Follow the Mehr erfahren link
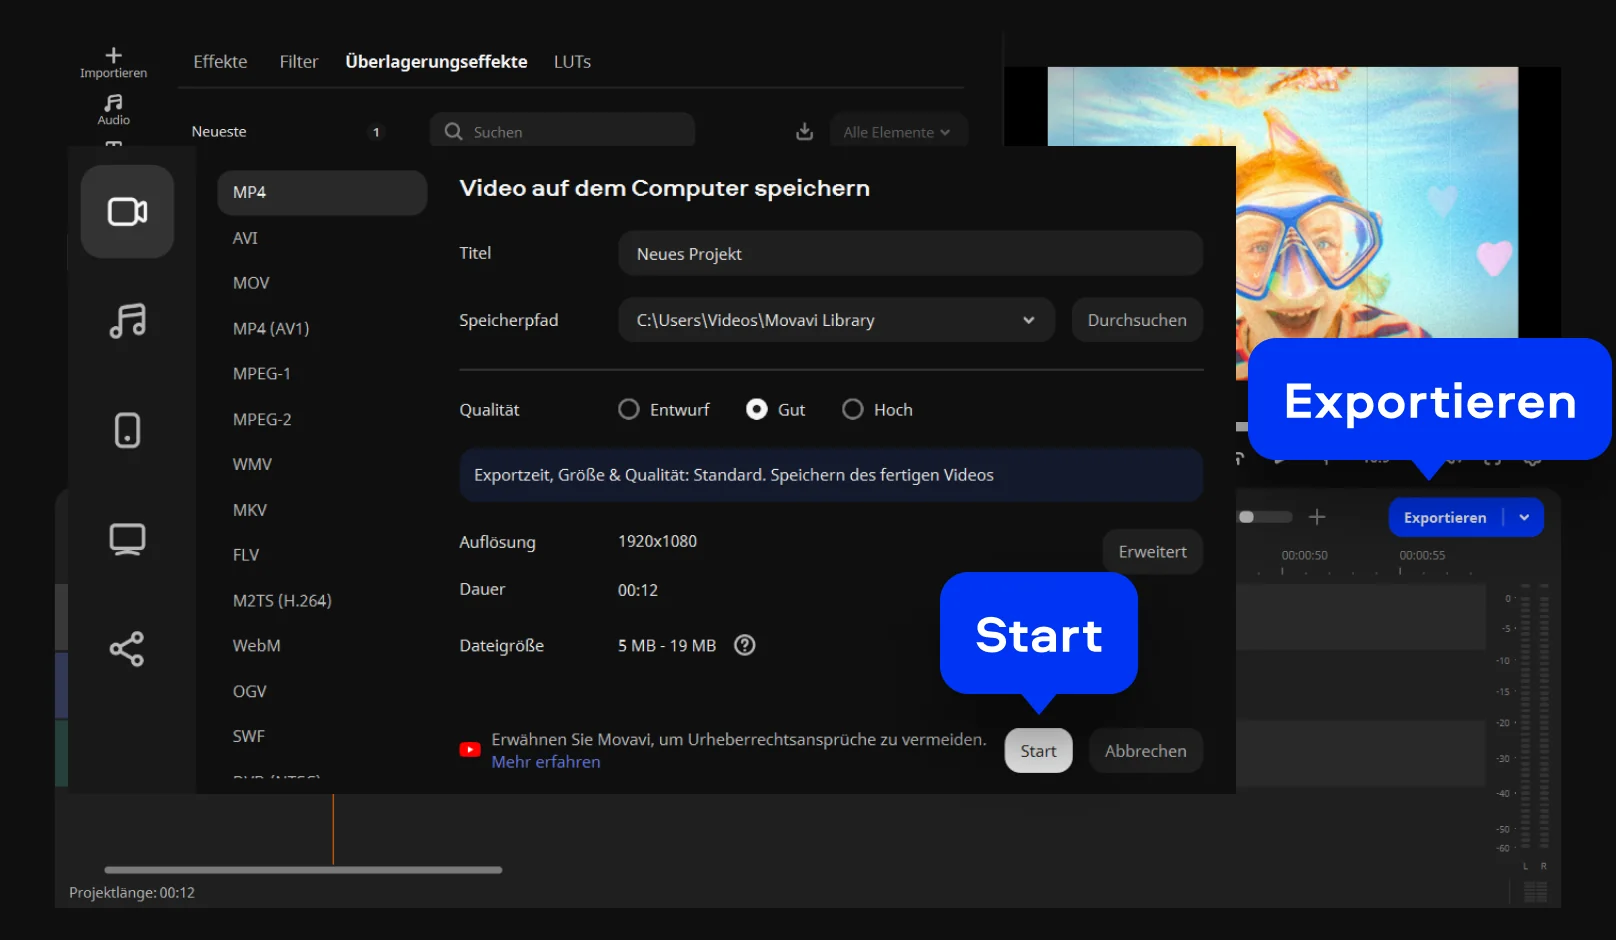Screen dimensions: 1616x940 [546, 762]
